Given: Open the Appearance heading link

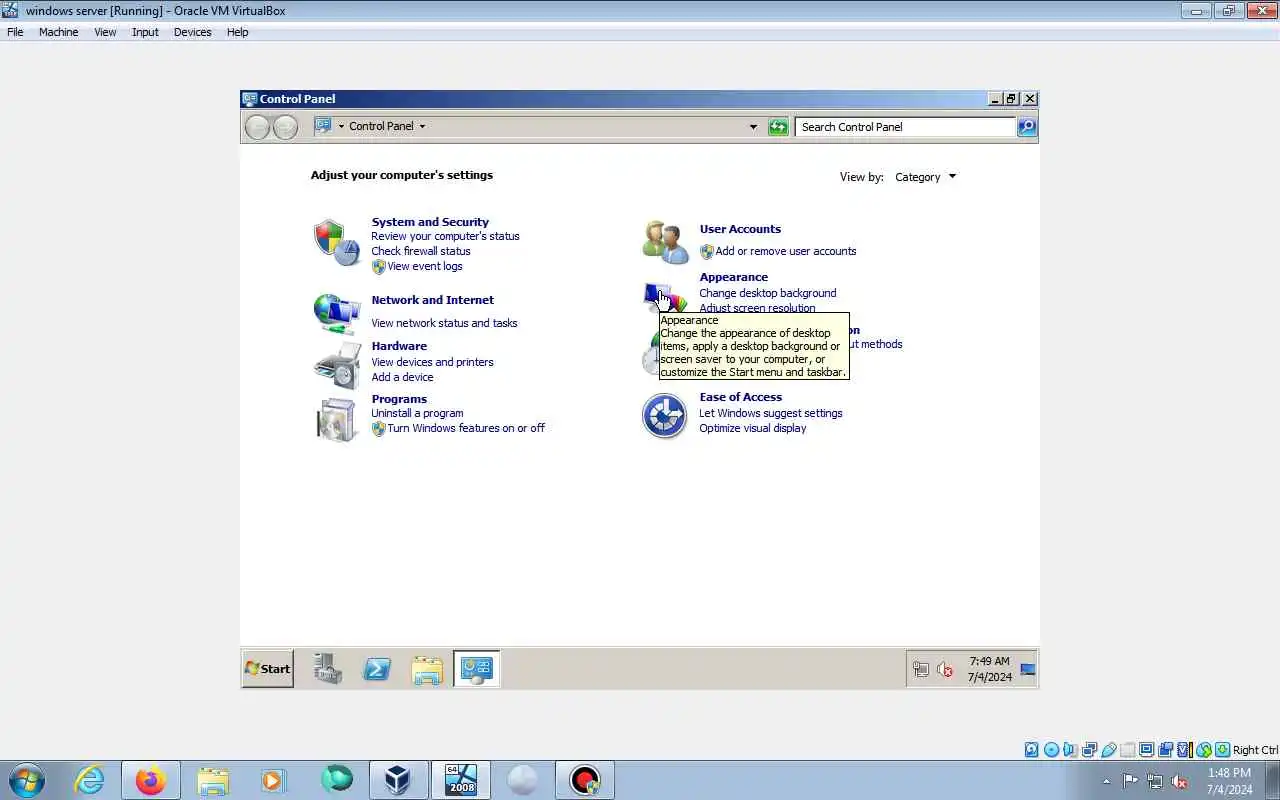Looking at the screenshot, I should tap(733, 277).
